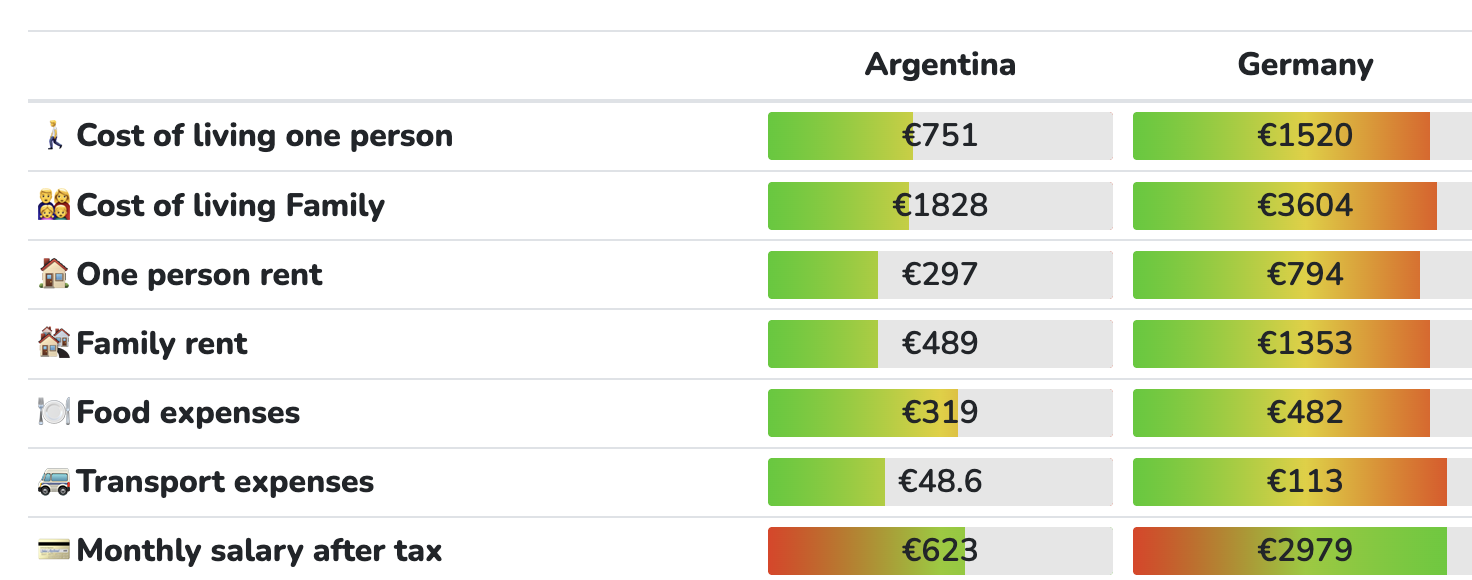Image resolution: width=1472 pixels, height=580 pixels.
Task: Click the Monthly salary after tax label
Action: 259,550
